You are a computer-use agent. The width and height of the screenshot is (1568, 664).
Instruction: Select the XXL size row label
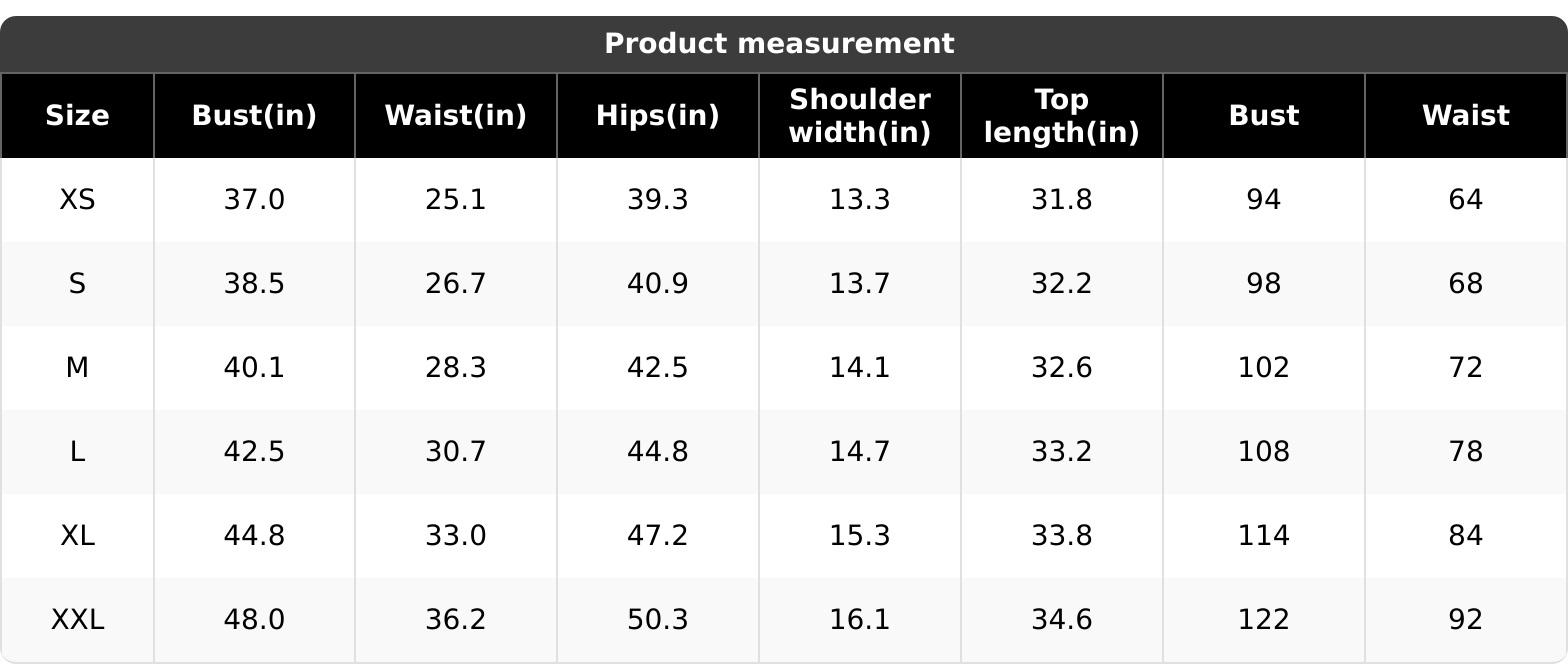[x=77, y=620]
